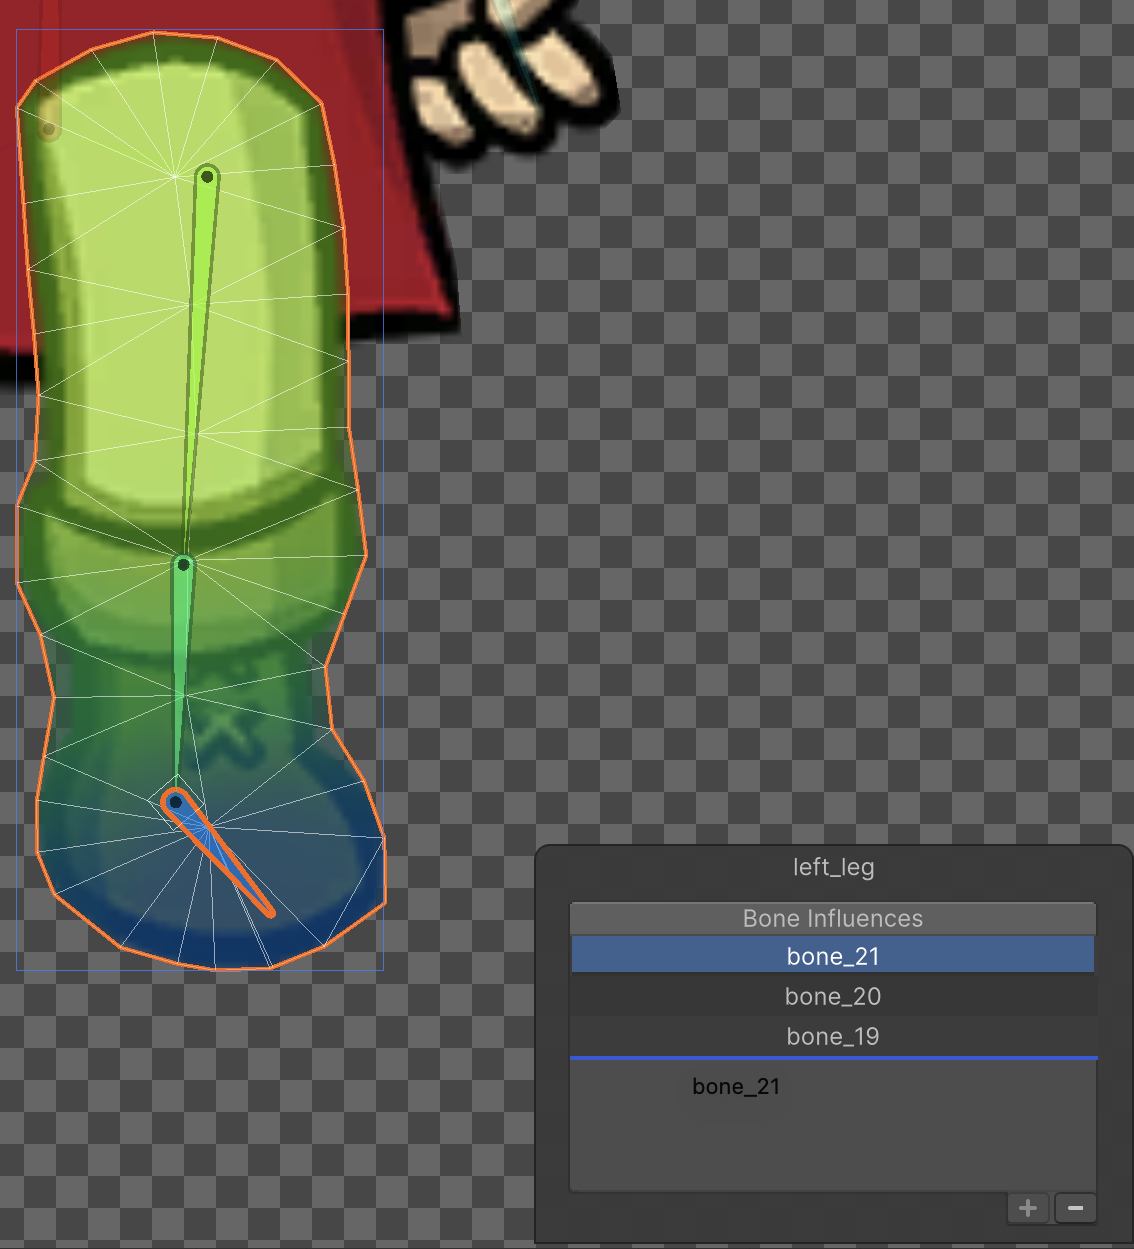Click the left_leg panel title

(x=833, y=867)
